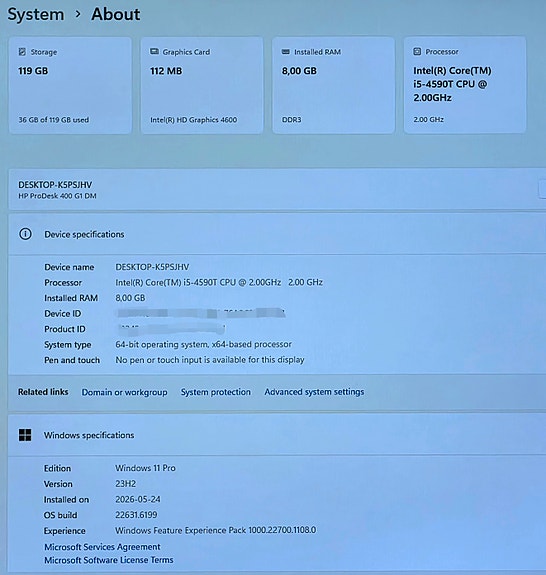
Task: Open Domain or workgroup link
Action: click(x=124, y=392)
